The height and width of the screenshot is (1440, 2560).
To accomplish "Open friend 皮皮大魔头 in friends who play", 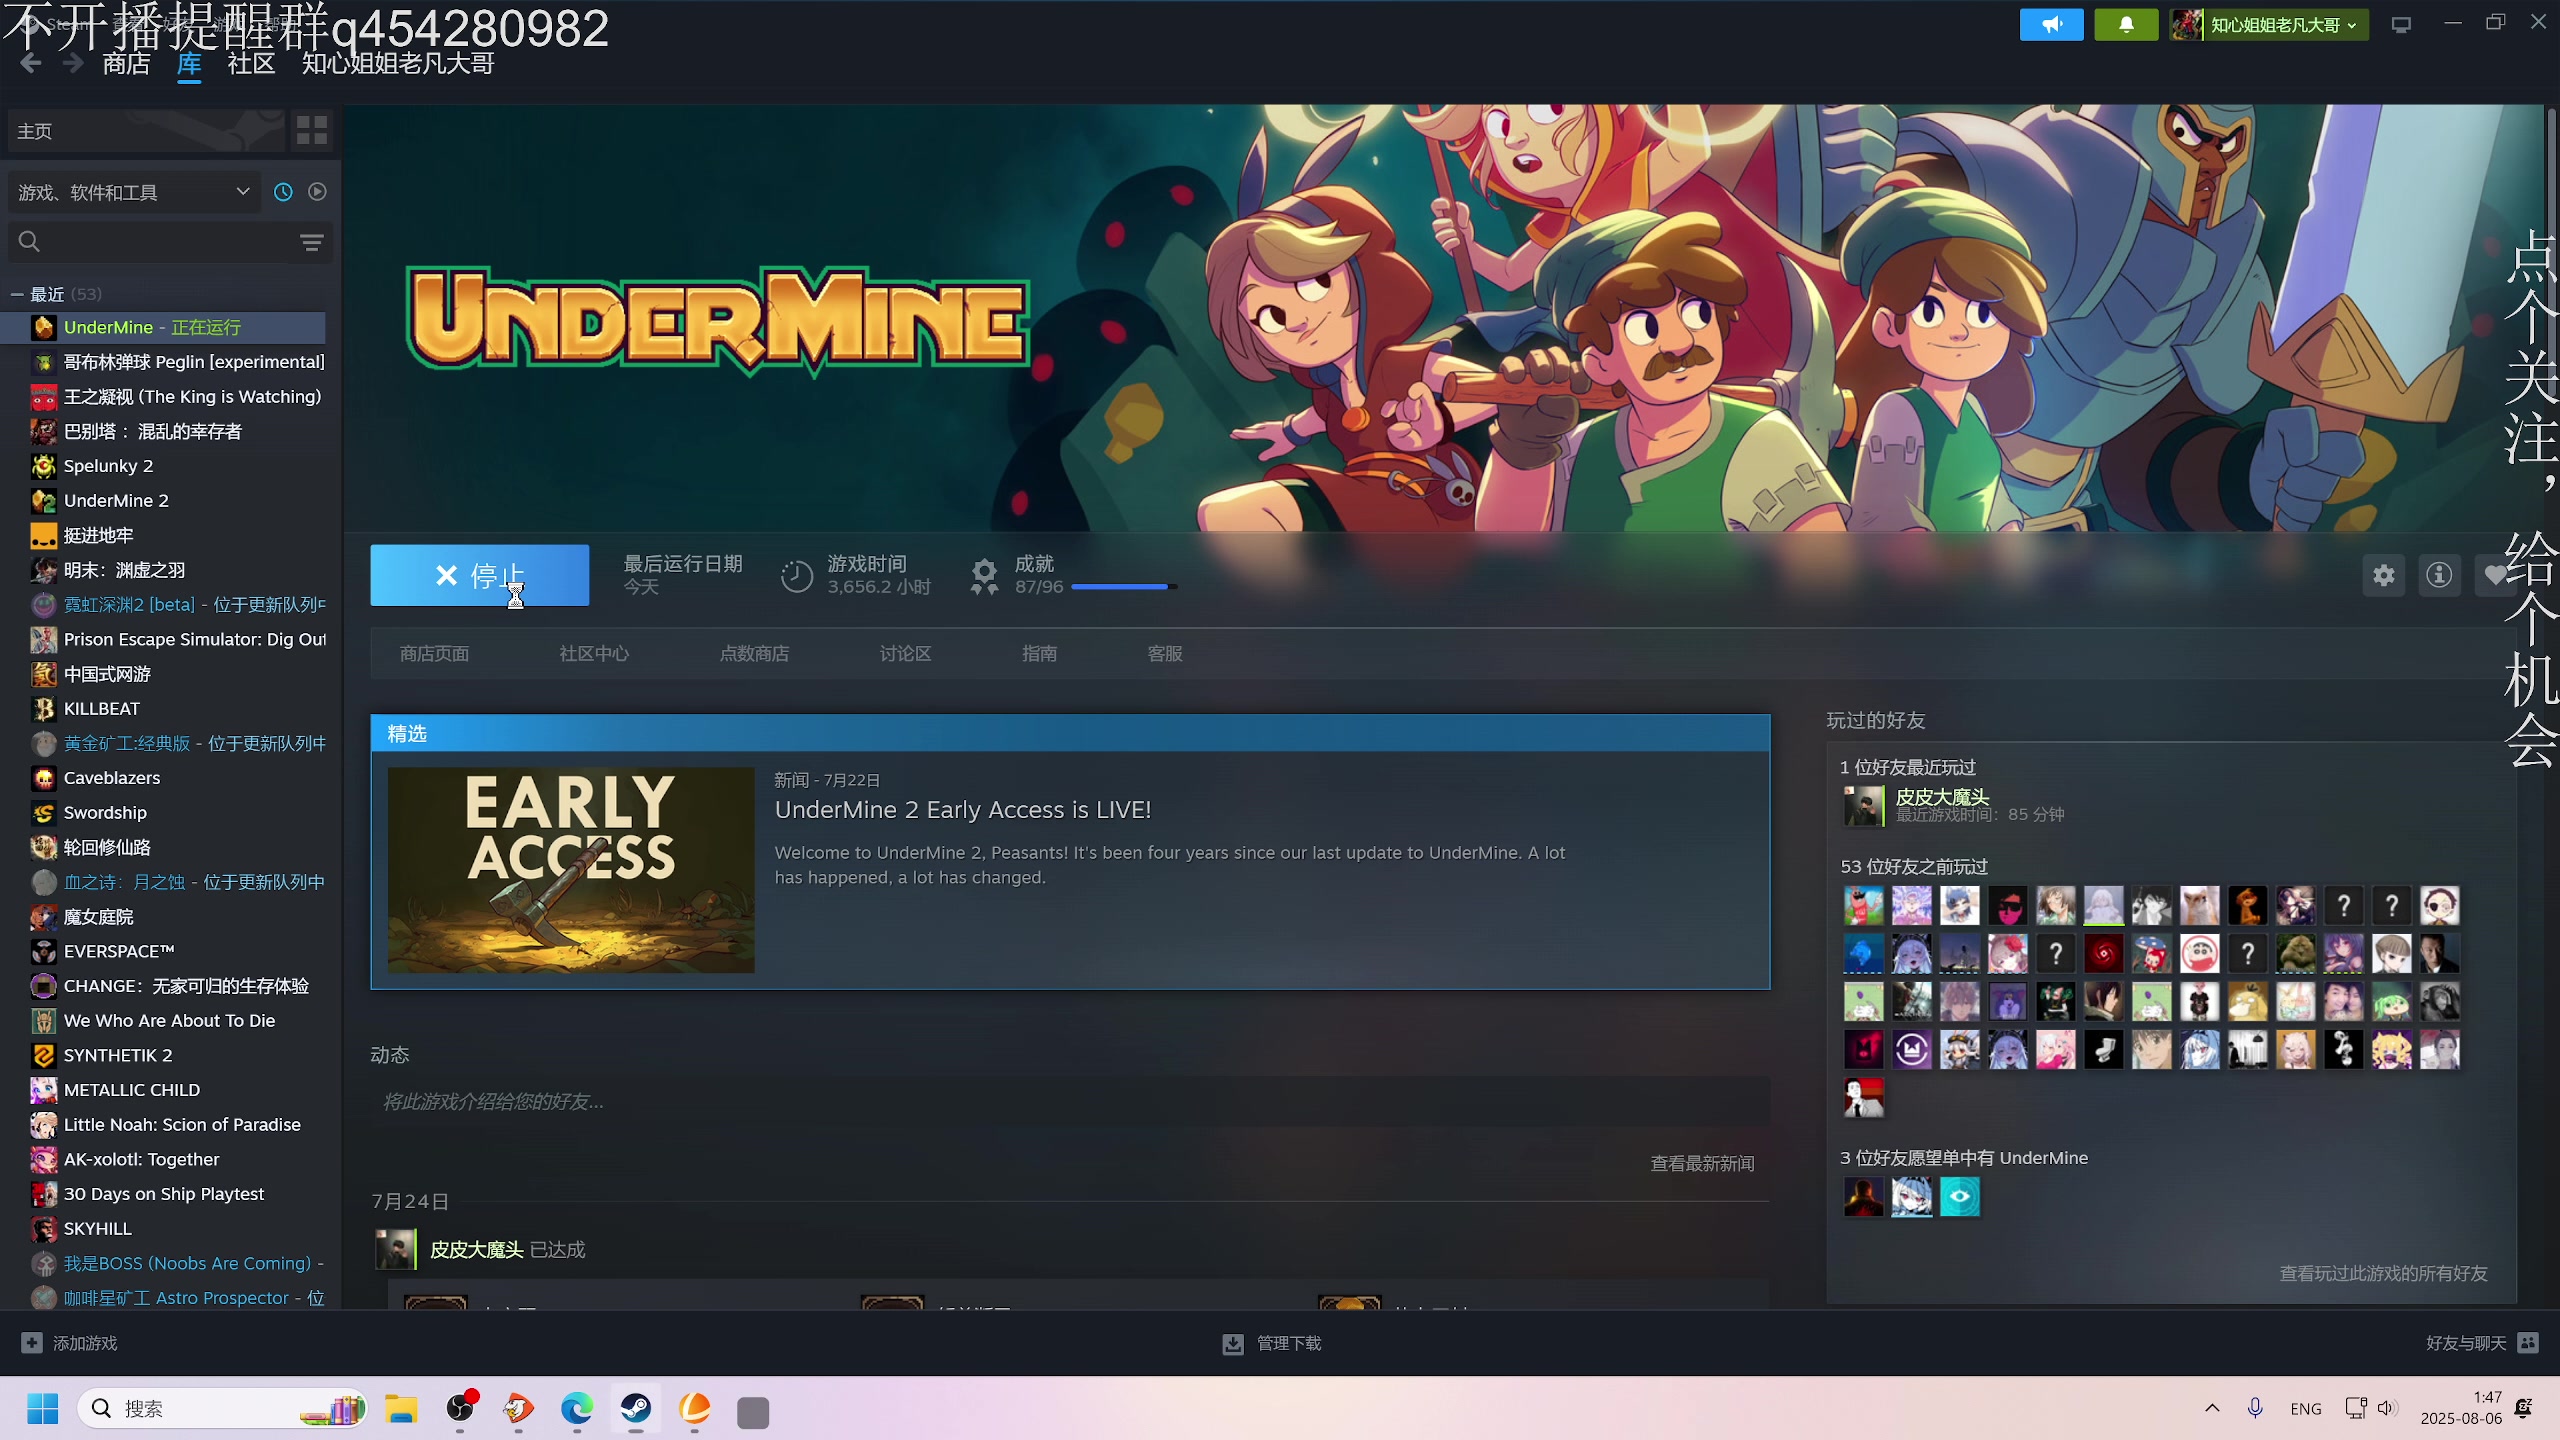I will [1942, 797].
